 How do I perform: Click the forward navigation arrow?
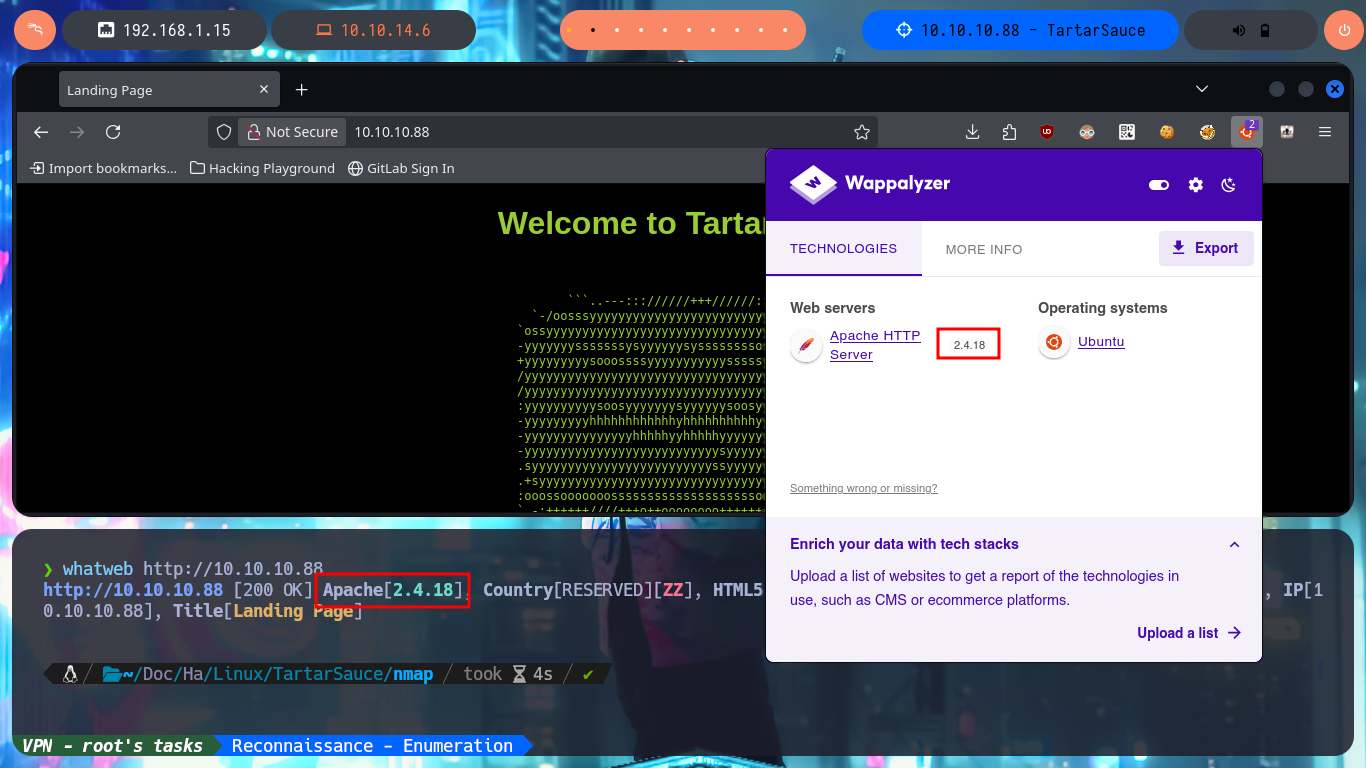[x=77, y=132]
